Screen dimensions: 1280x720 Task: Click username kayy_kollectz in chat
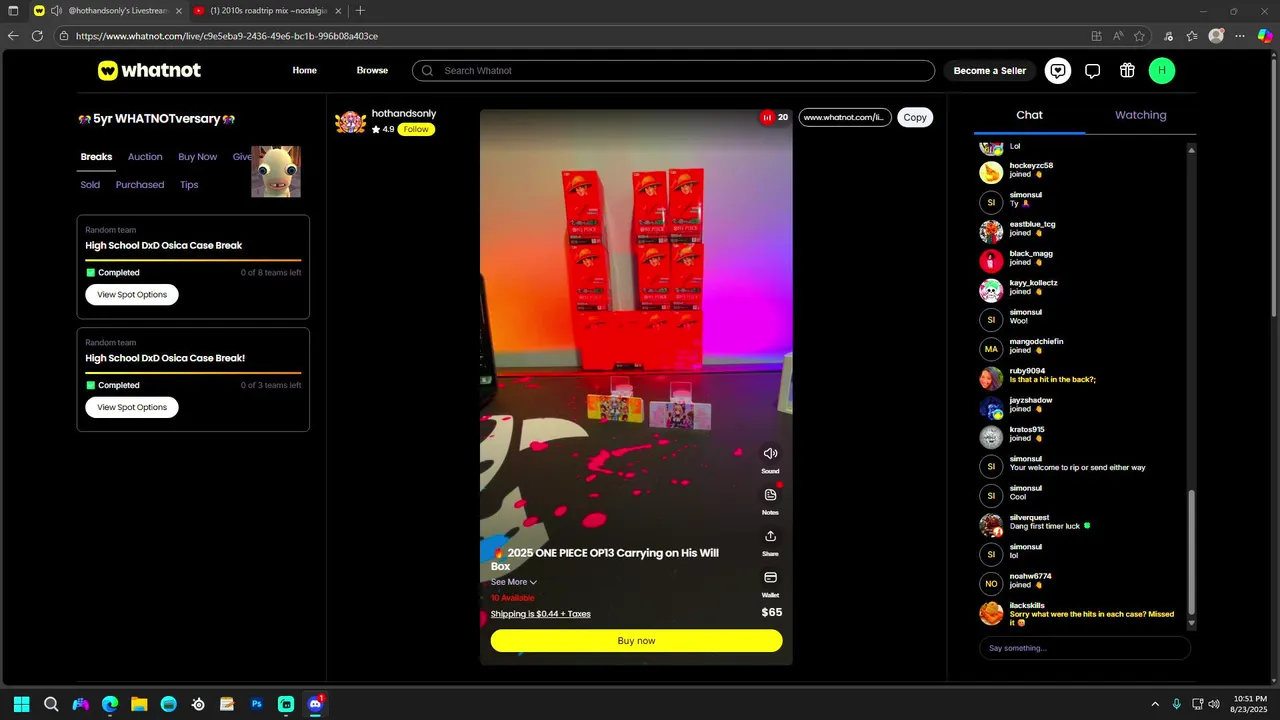click(x=1033, y=283)
